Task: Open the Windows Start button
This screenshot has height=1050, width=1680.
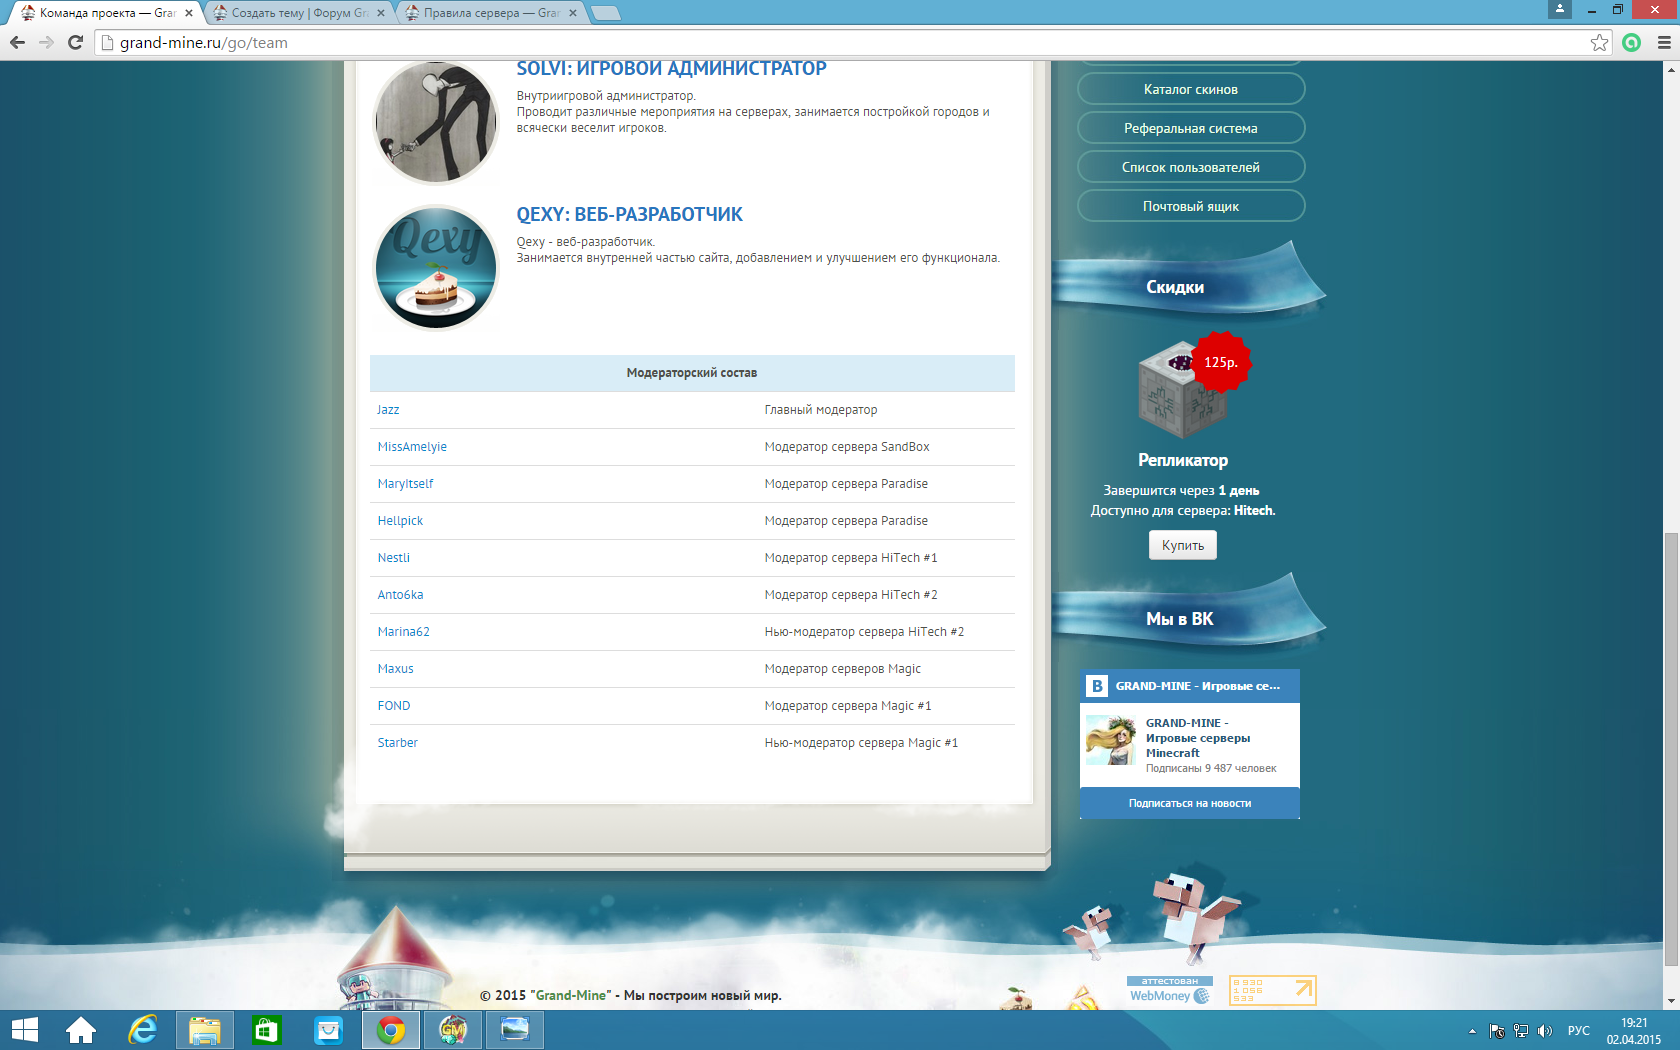Action: (24, 1030)
